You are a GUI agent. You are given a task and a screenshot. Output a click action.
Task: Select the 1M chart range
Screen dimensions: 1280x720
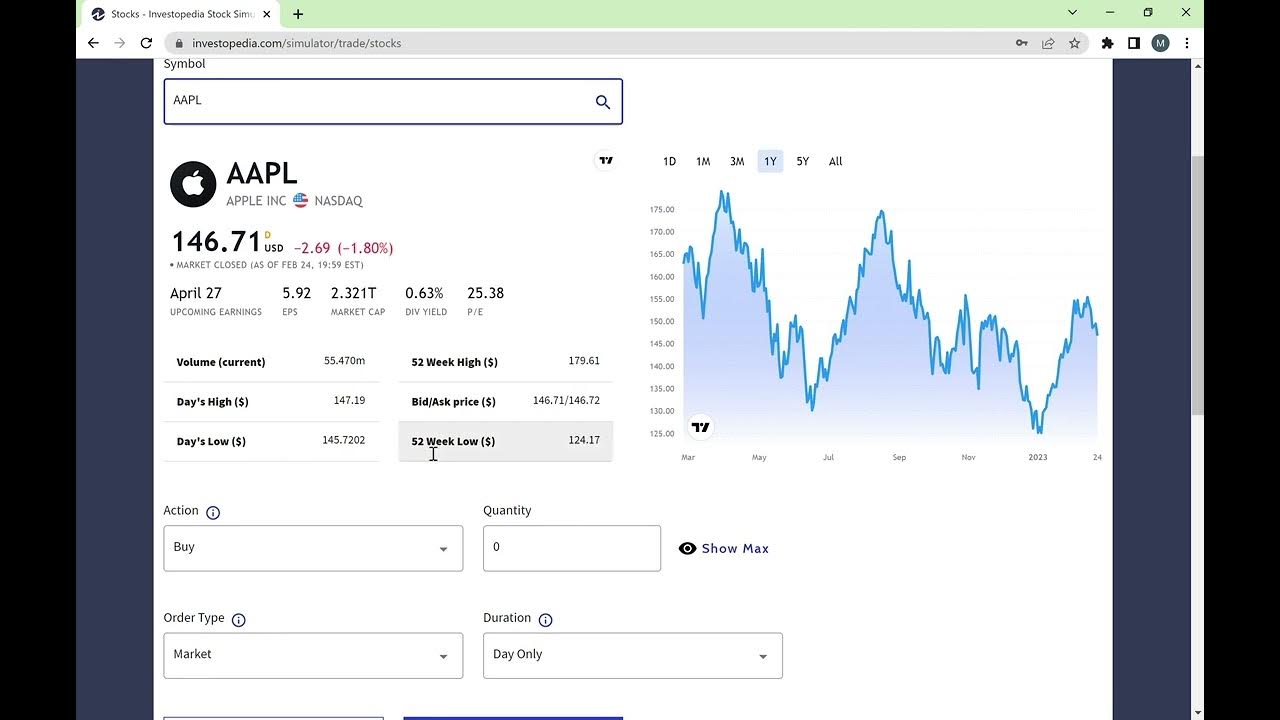coord(703,161)
